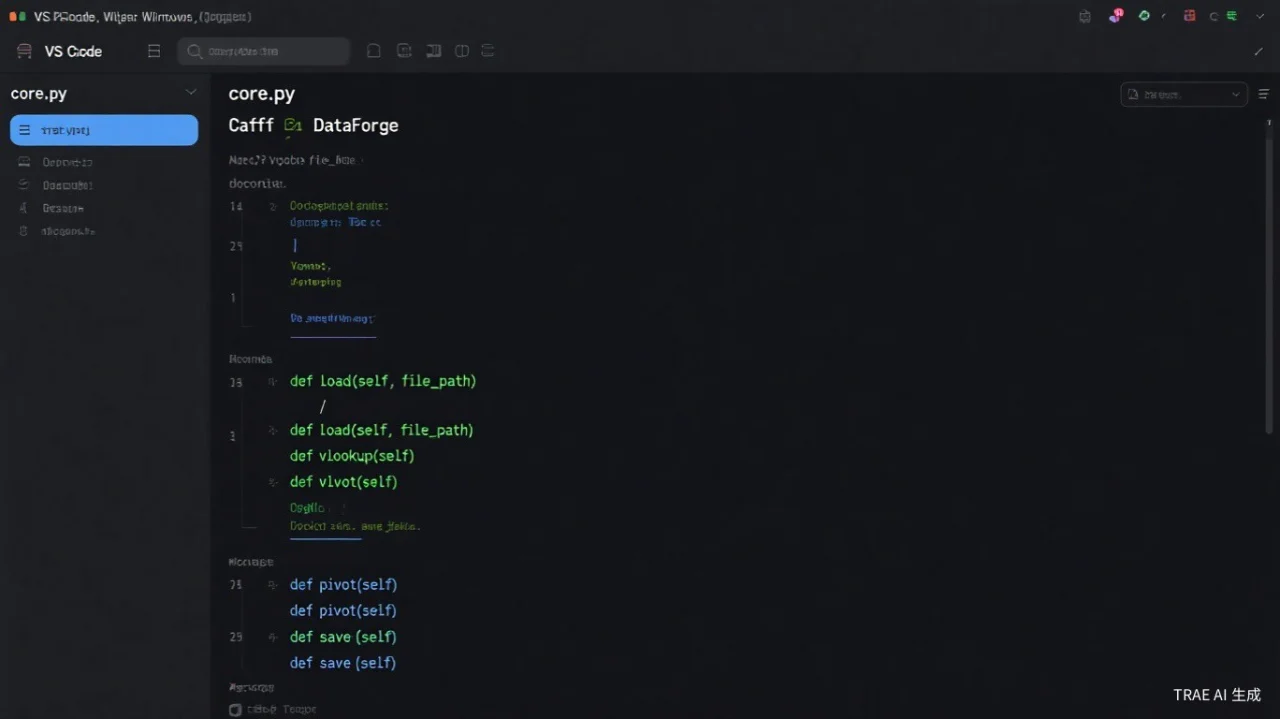Click the VS Code logo icon

[x=25, y=51]
